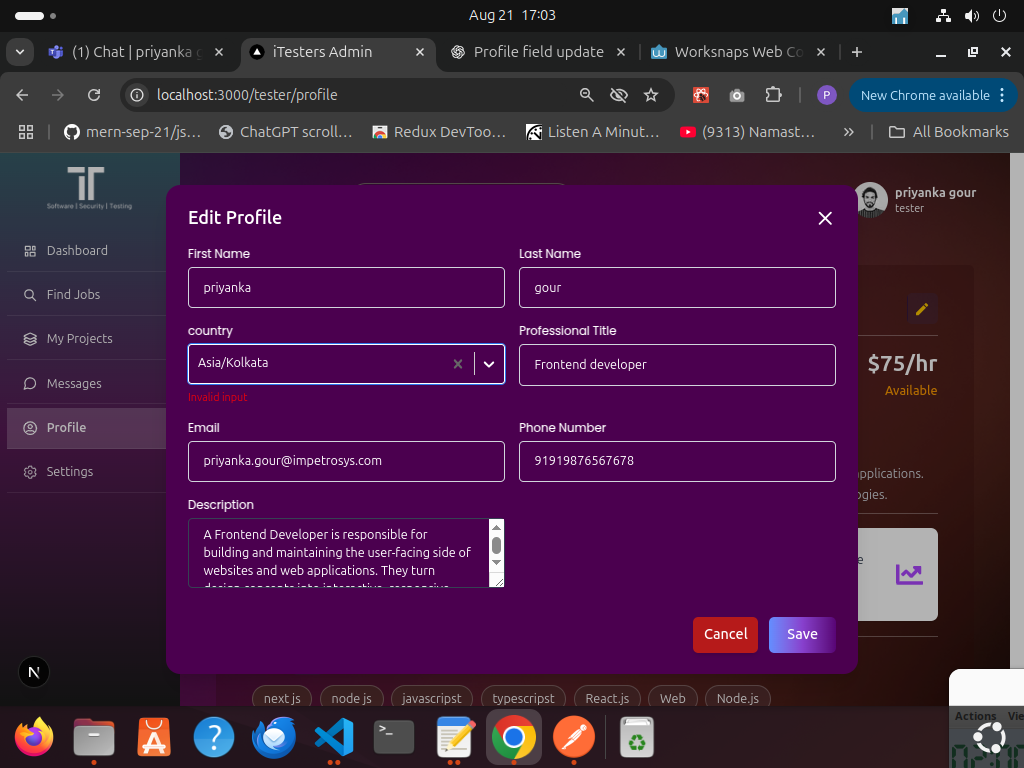This screenshot has height=768, width=1024.
Task: Go to Find Jobs in sidebar
Action: [73, 295]
